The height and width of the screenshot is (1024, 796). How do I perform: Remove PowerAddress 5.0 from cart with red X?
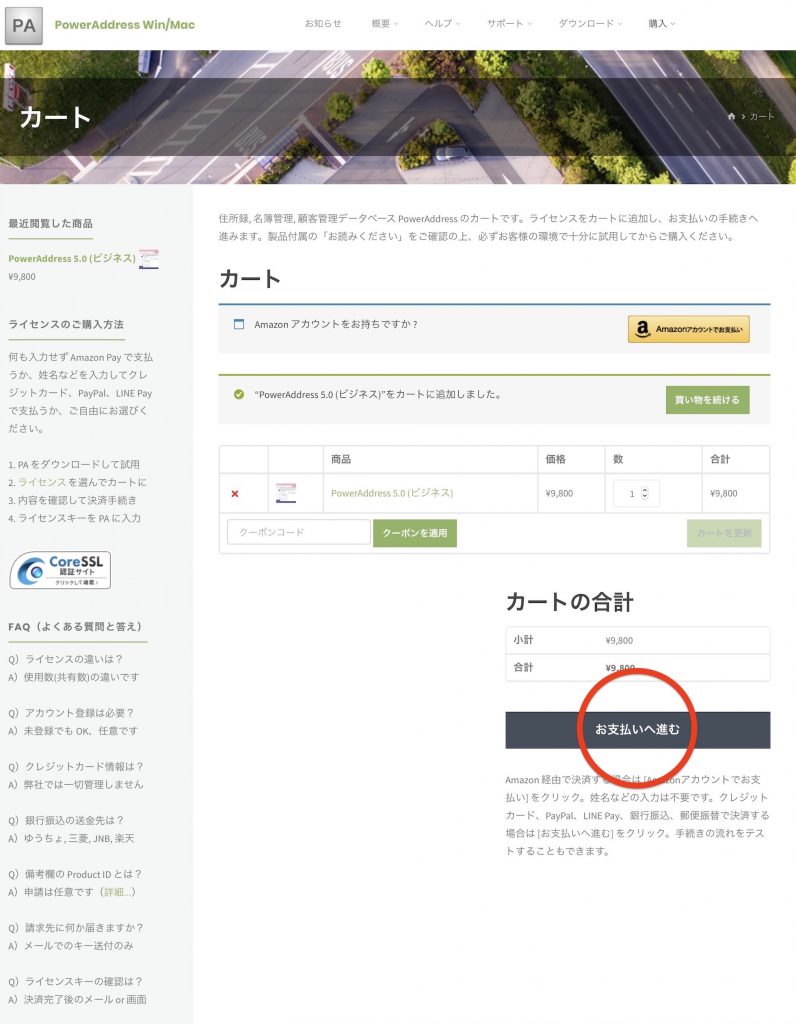[x=235, y=494]
